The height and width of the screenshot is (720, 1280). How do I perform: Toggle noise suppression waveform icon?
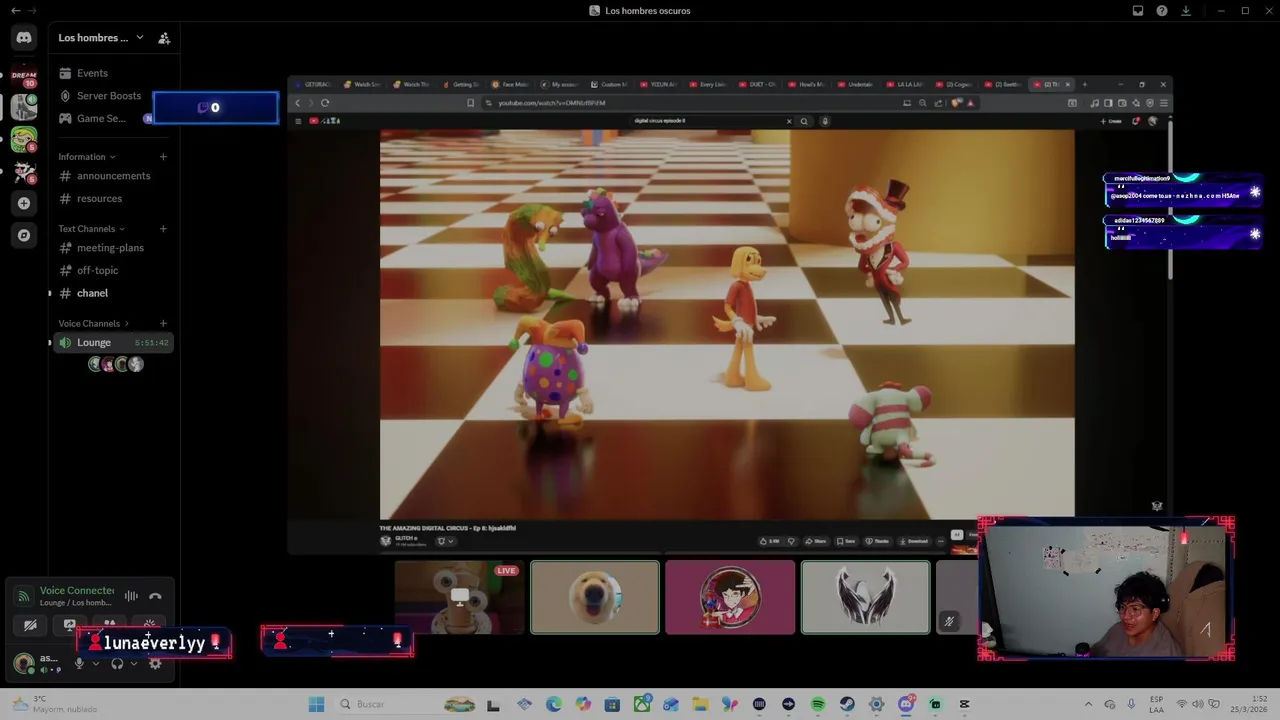(x=131, y=596)
